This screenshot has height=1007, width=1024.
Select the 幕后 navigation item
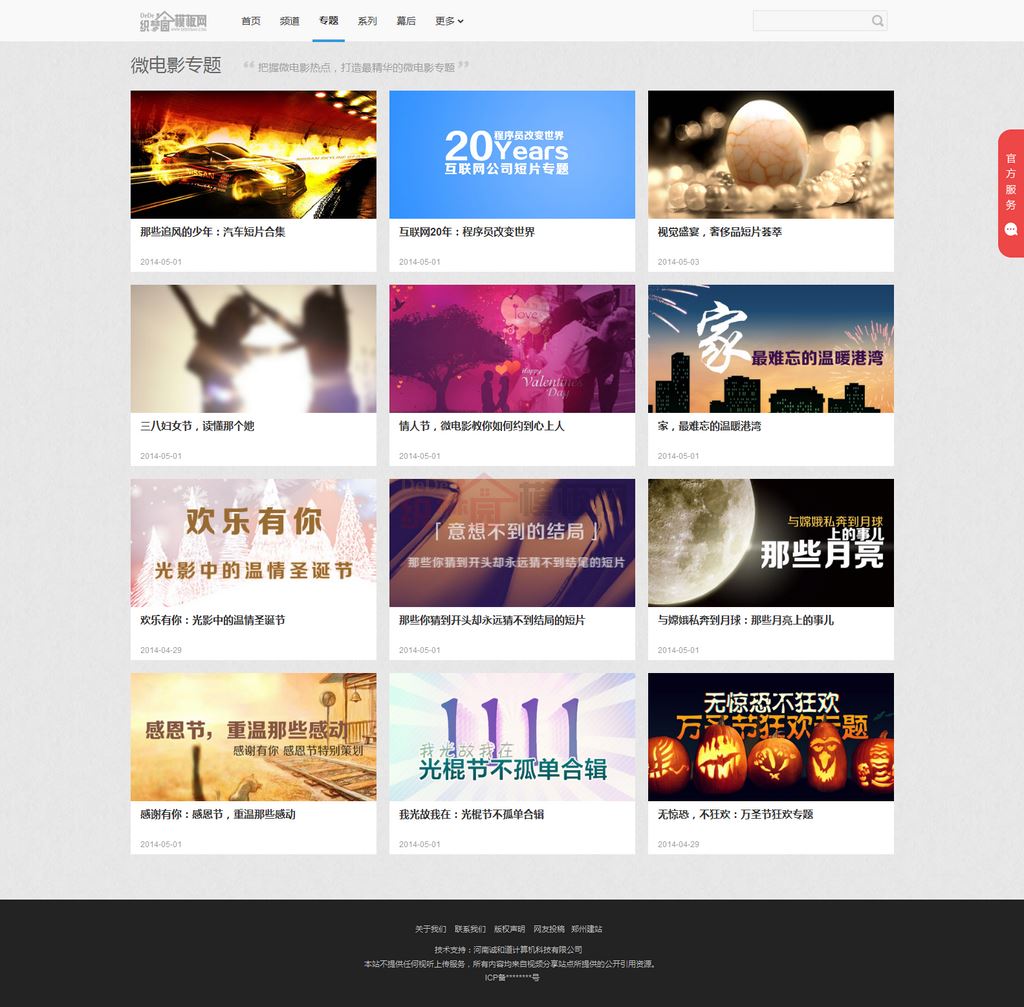[x=406, y=21]
